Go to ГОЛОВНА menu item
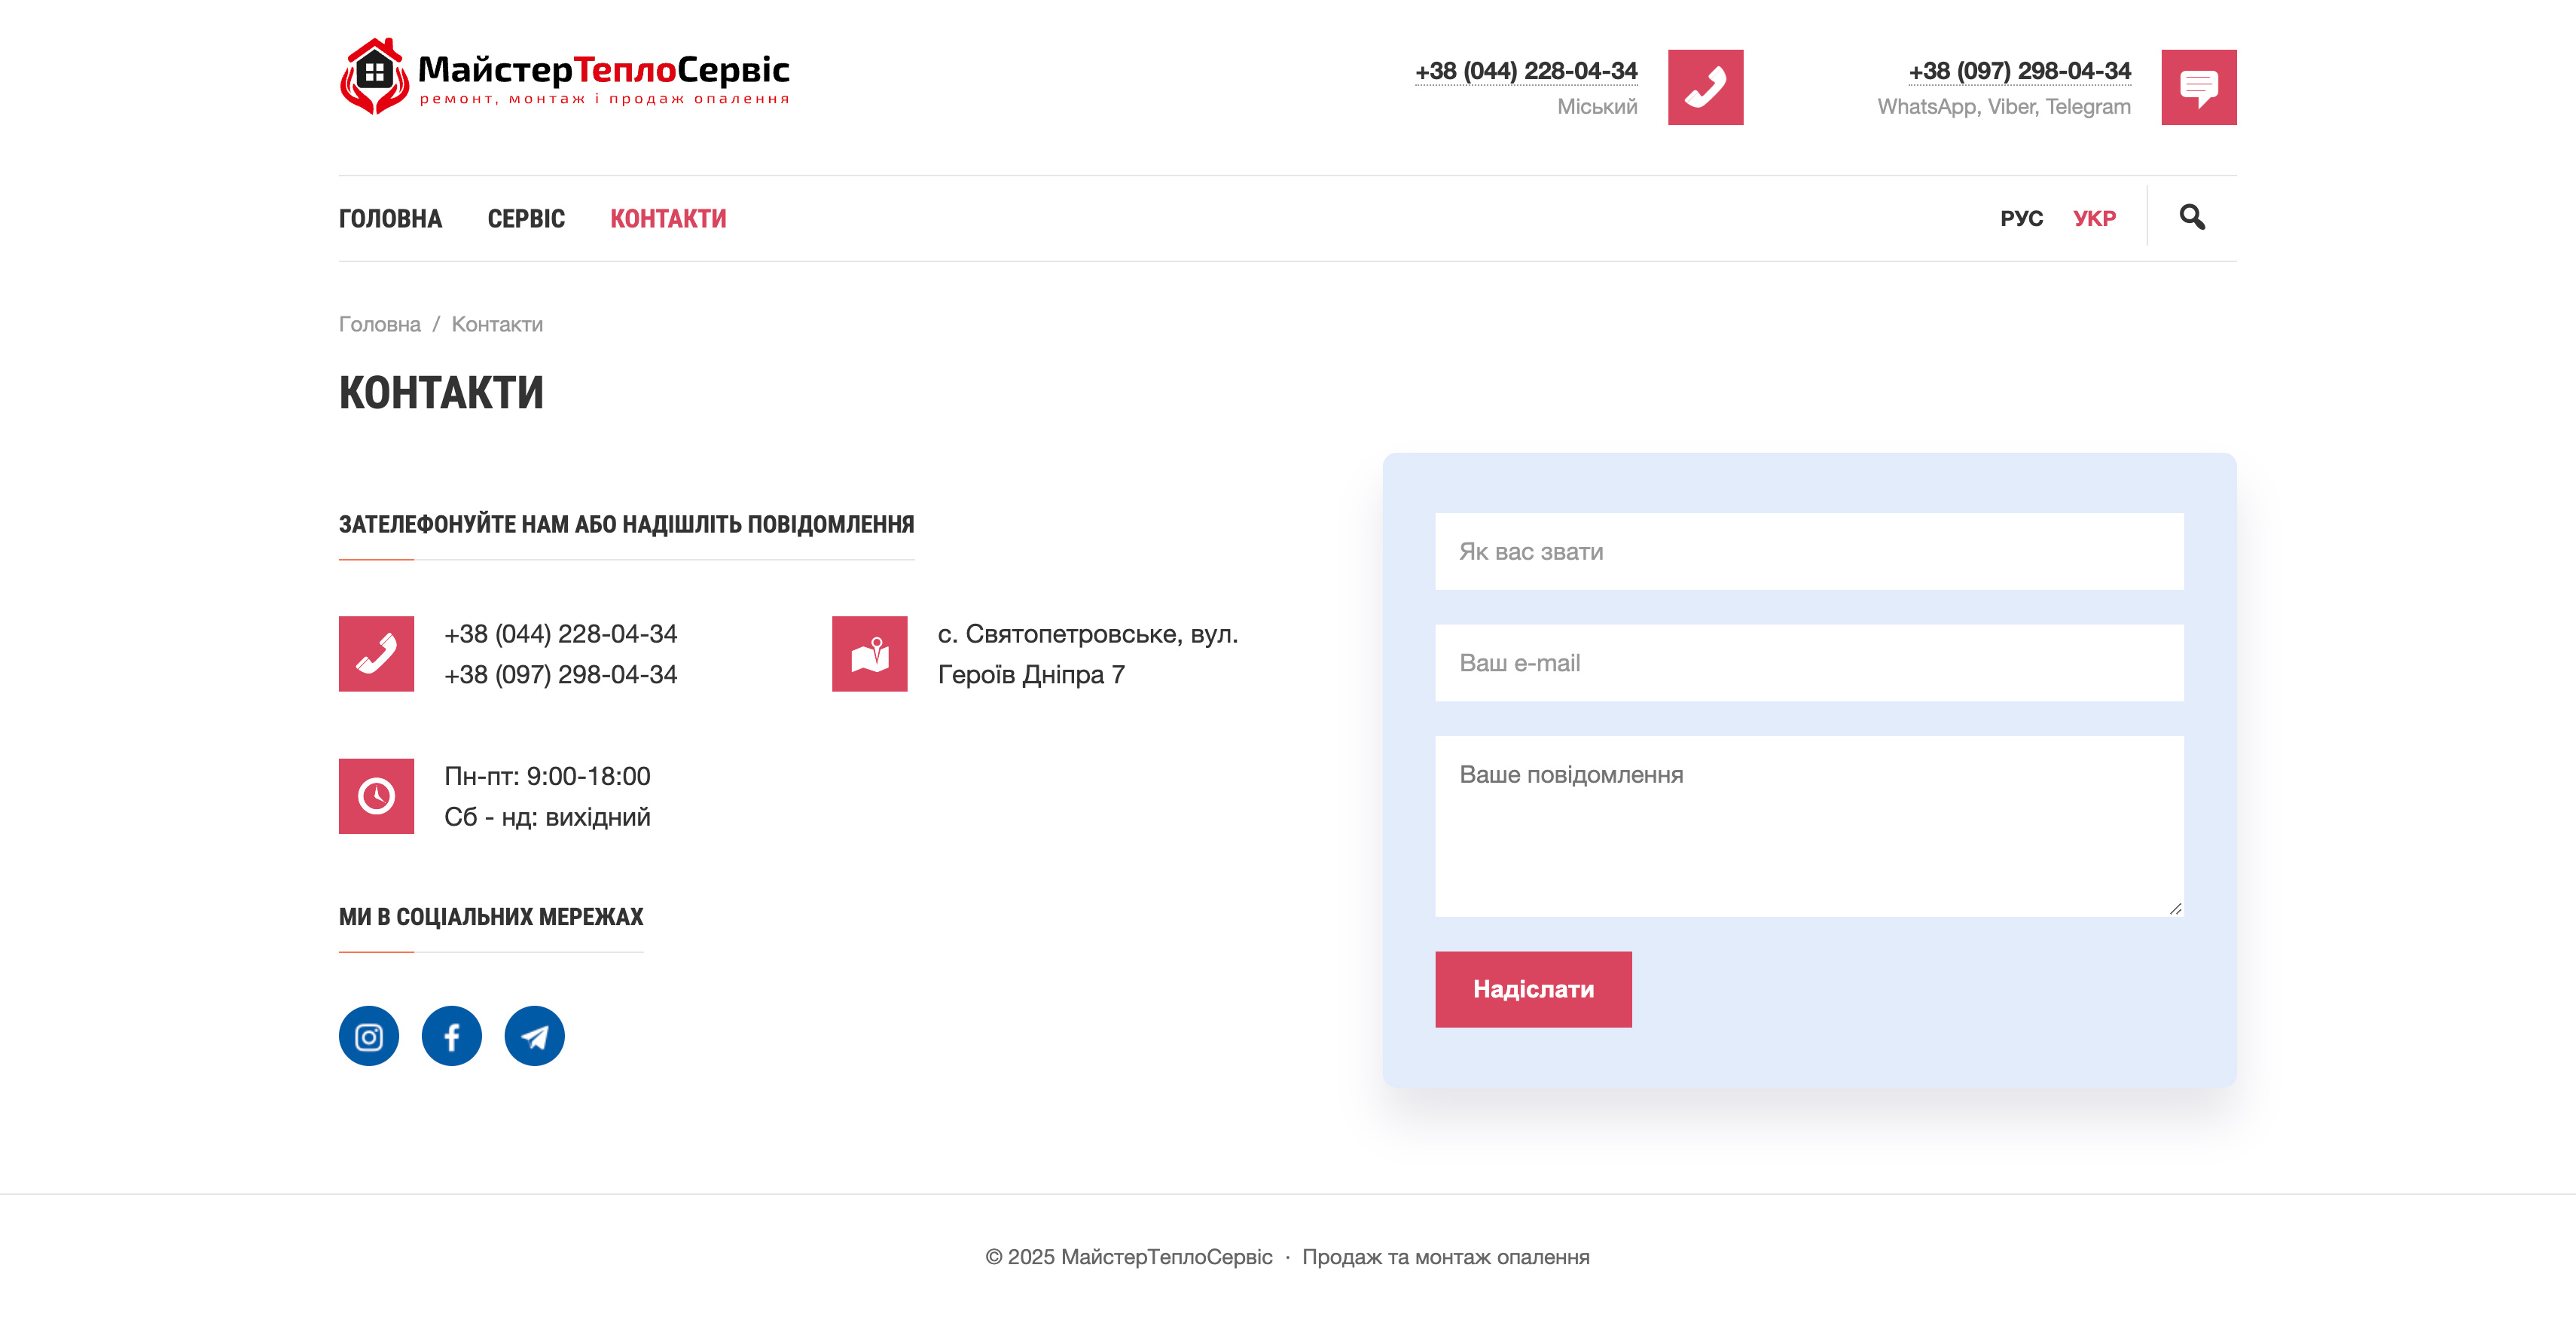Image resolution: width=2576 pixels, height=1338 pixels. pyautogui.click(x=390, y=219)
